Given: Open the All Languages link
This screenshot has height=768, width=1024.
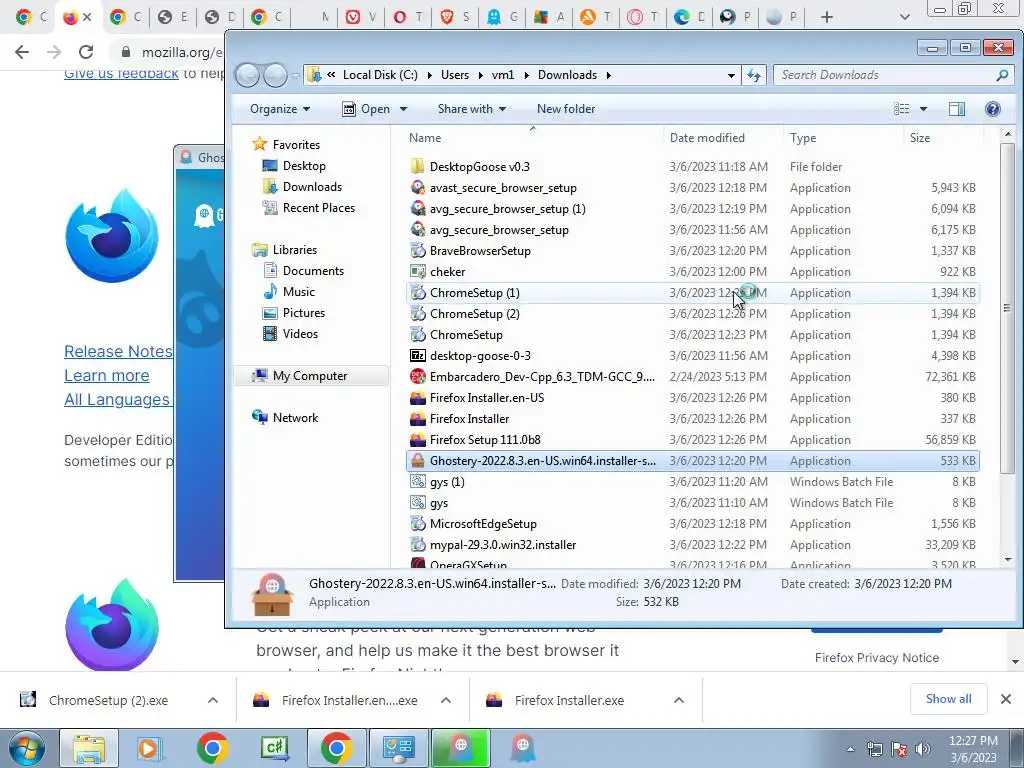Looking at the screenshot, I should tap(118, 400).
